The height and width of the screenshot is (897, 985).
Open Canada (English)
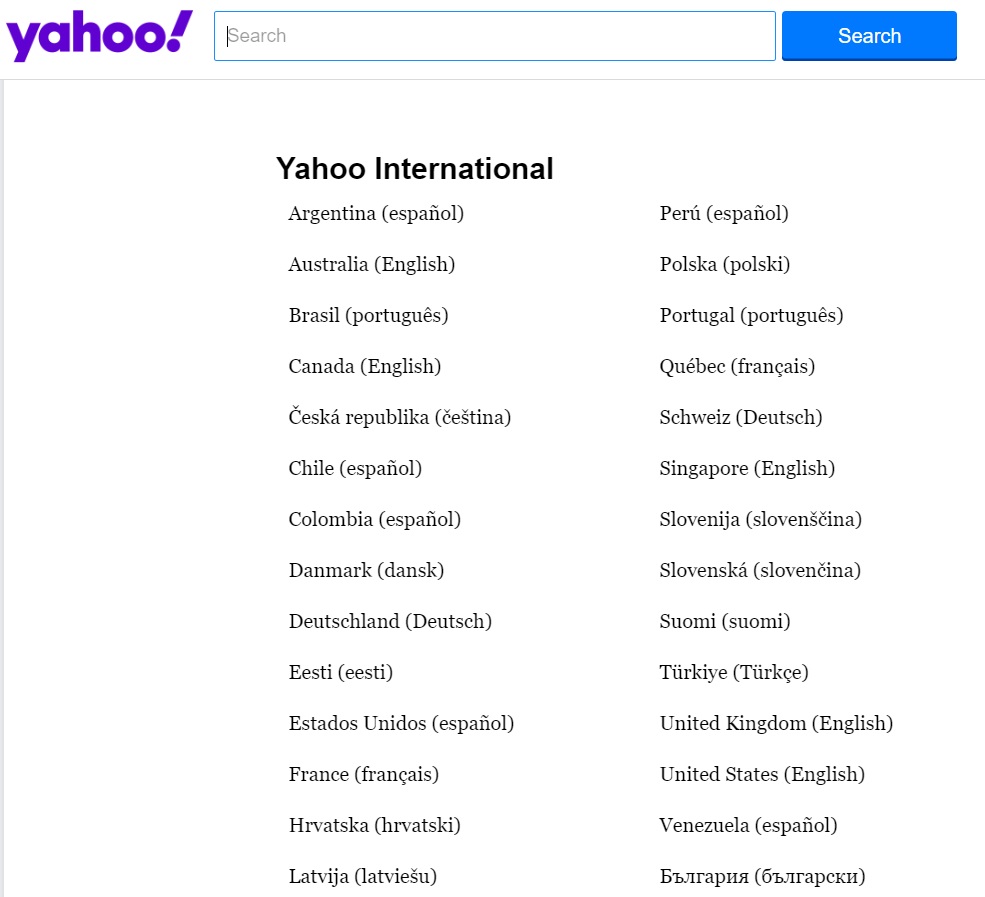tap(365, 366)
